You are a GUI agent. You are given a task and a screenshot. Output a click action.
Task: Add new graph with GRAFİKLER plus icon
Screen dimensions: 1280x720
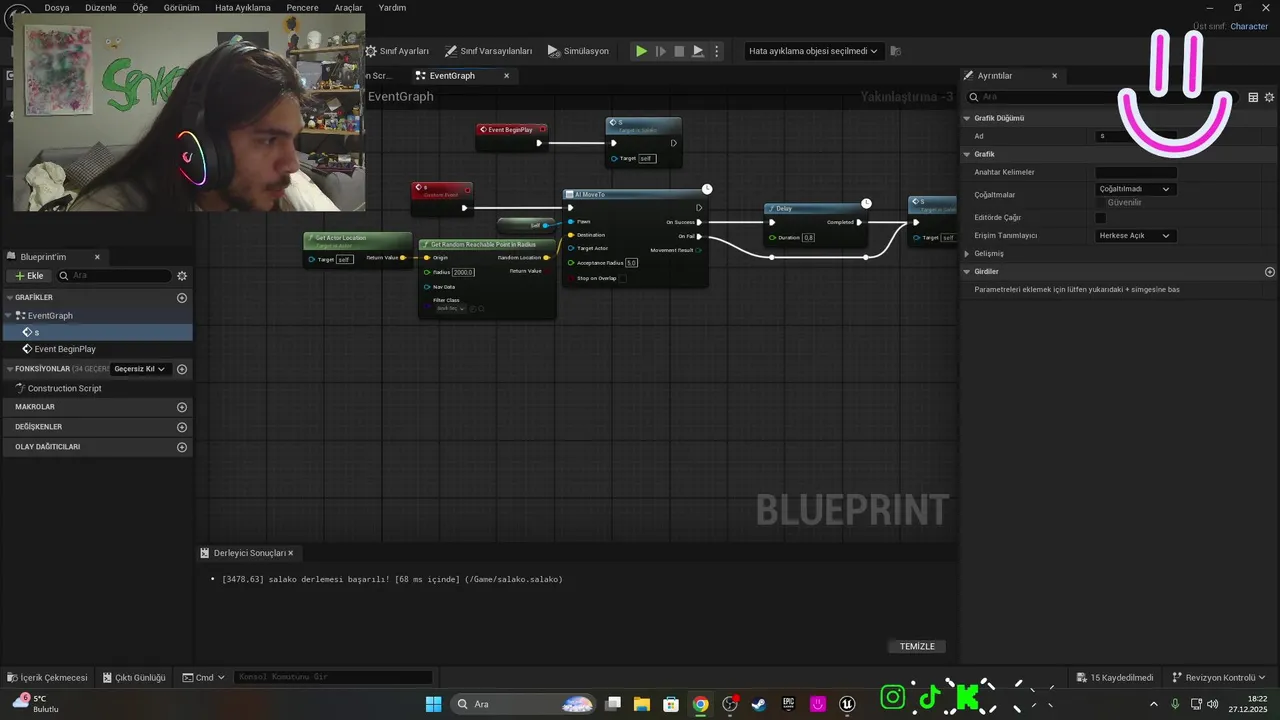pos(182,297)
